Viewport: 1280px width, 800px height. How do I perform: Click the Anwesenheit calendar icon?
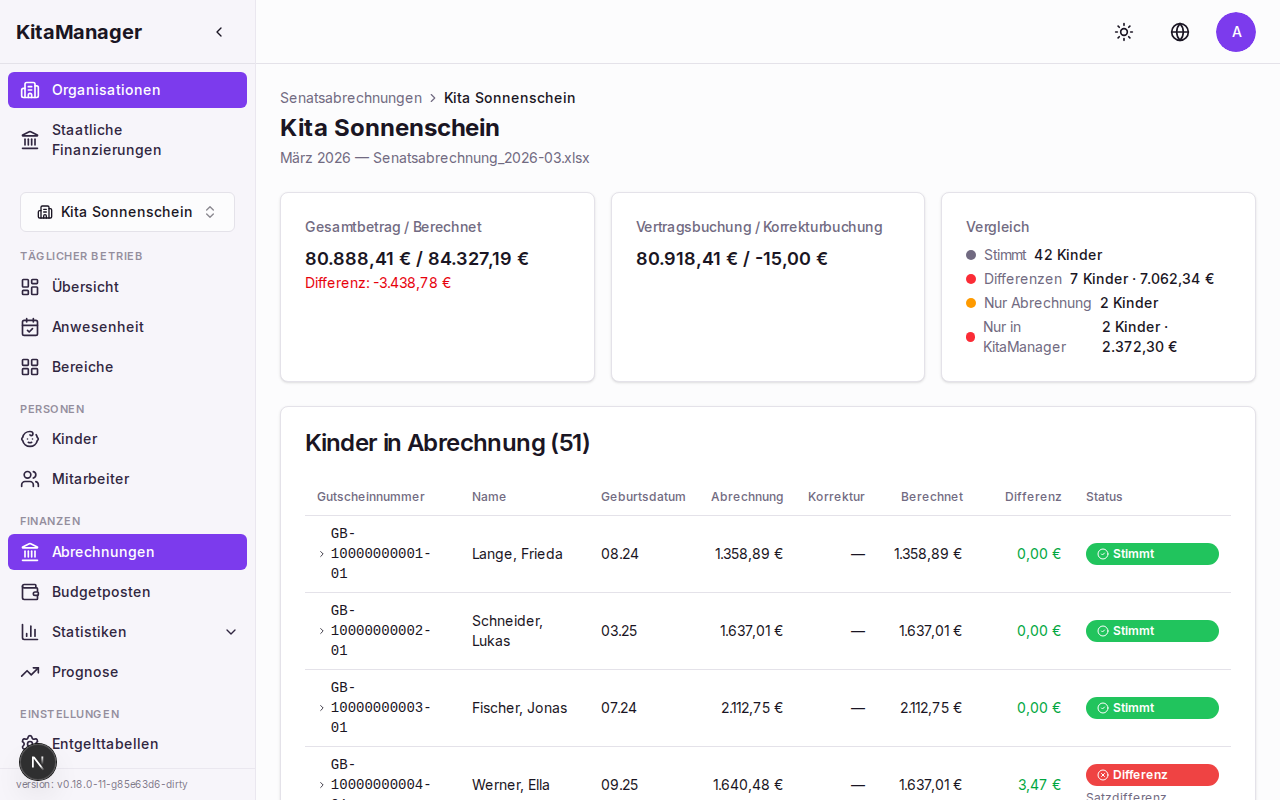click(30, 327)
